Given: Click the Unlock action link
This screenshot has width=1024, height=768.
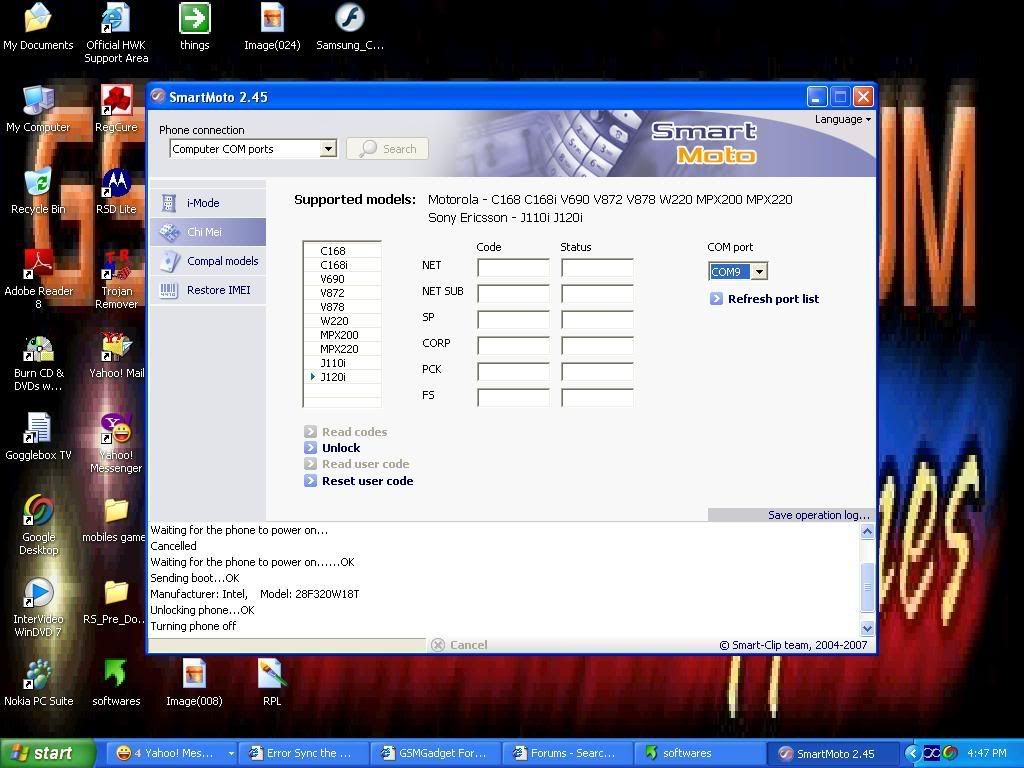Looking at the screenshot, I should click(x=341, y=448).
